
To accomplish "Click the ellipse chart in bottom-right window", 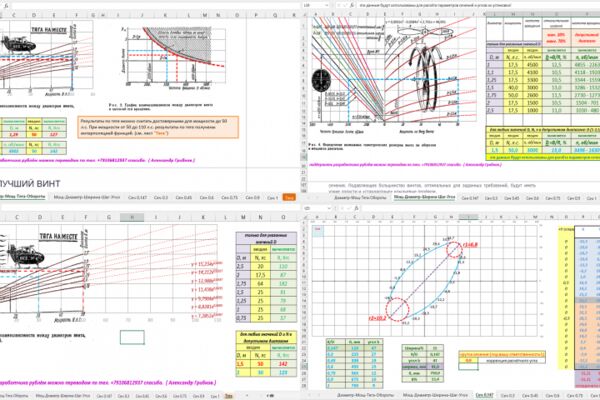I will click(424, 281).
